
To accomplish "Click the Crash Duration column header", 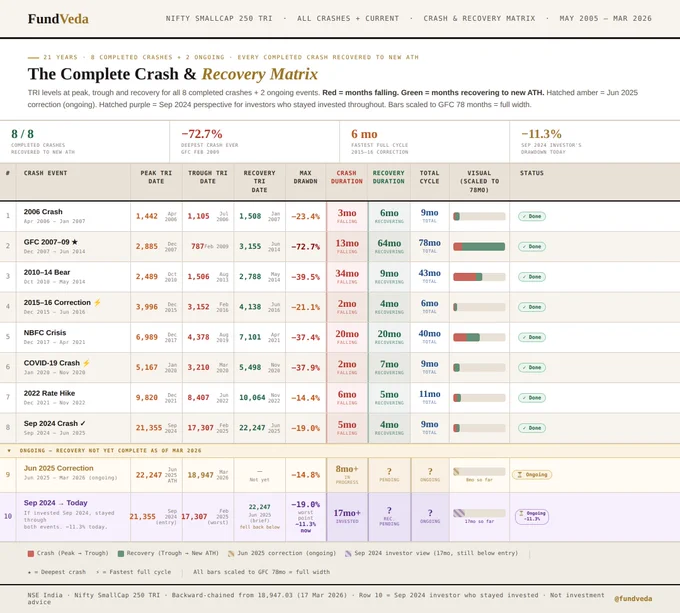I will (347, 177).
